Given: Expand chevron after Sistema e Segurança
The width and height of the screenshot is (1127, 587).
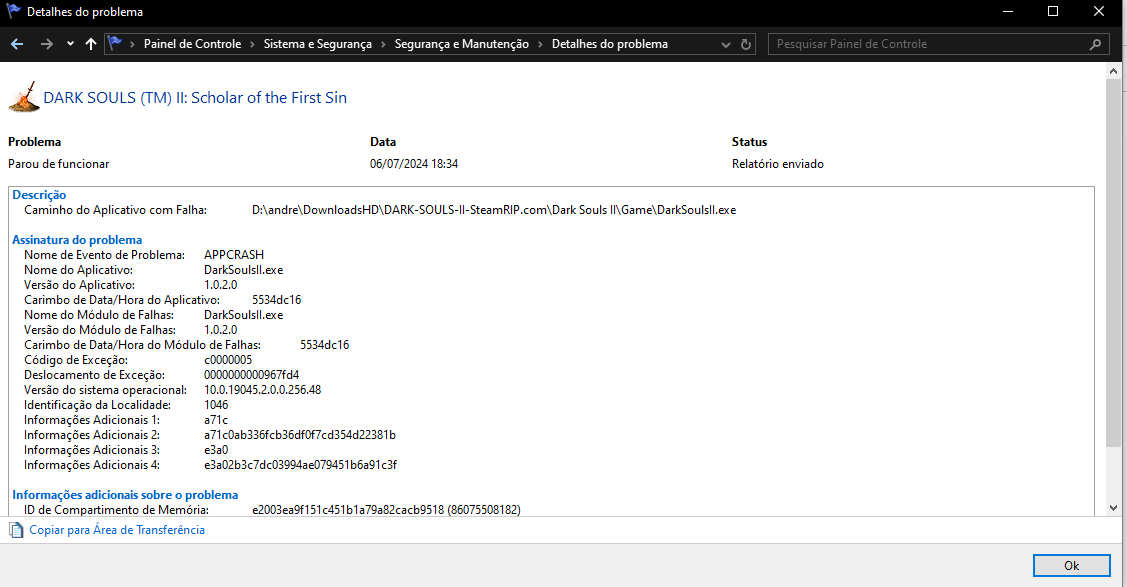Looking at the screenshot, I should [x=383, y=45].
